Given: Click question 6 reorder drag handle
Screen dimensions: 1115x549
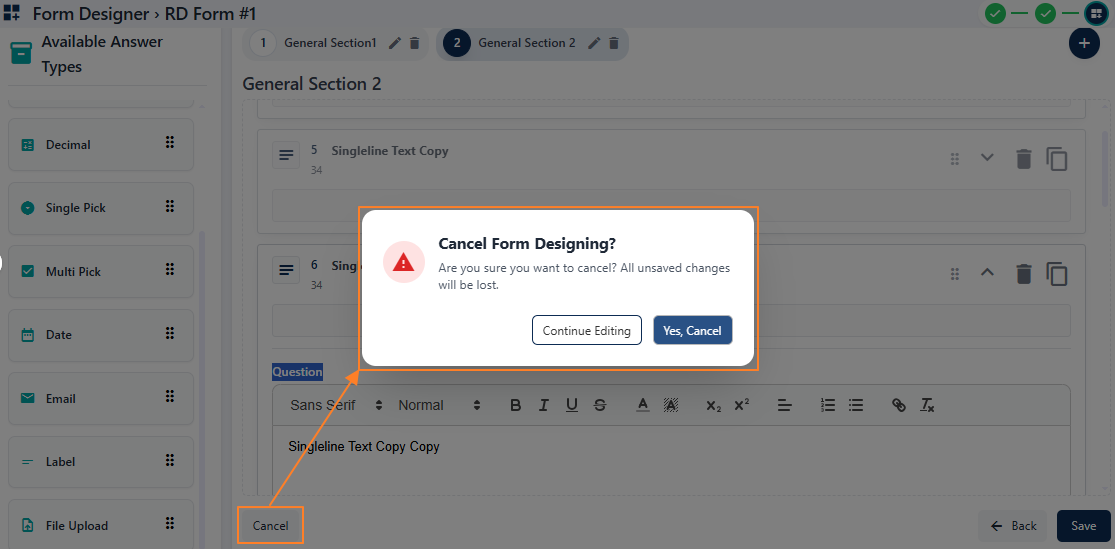Looking at the screenshot, I should click(955, 274).
